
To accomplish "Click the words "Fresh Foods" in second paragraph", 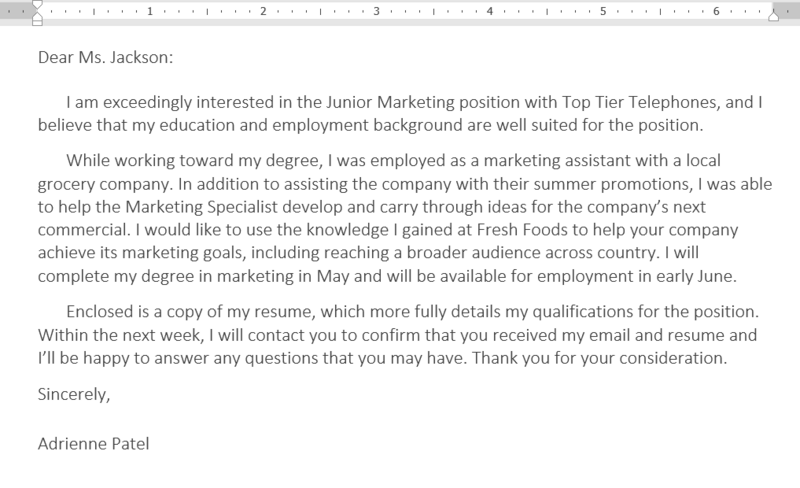I will pyautogui.click(x=522, y=230).
